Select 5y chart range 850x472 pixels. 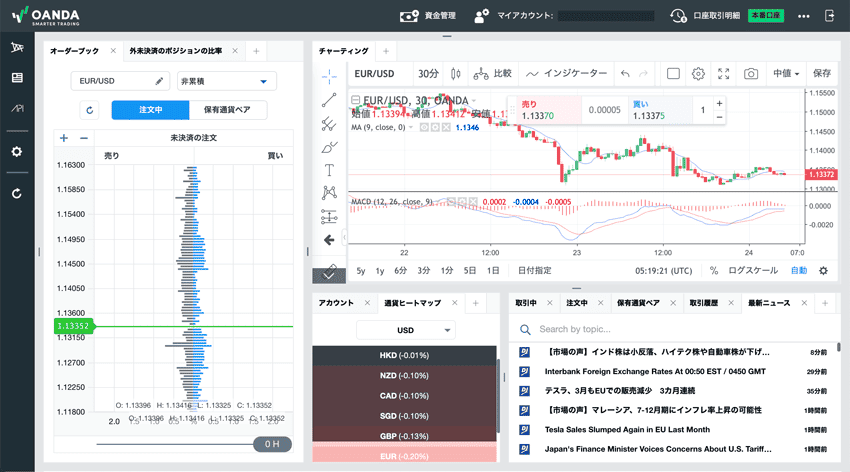(x=360, y=270)
